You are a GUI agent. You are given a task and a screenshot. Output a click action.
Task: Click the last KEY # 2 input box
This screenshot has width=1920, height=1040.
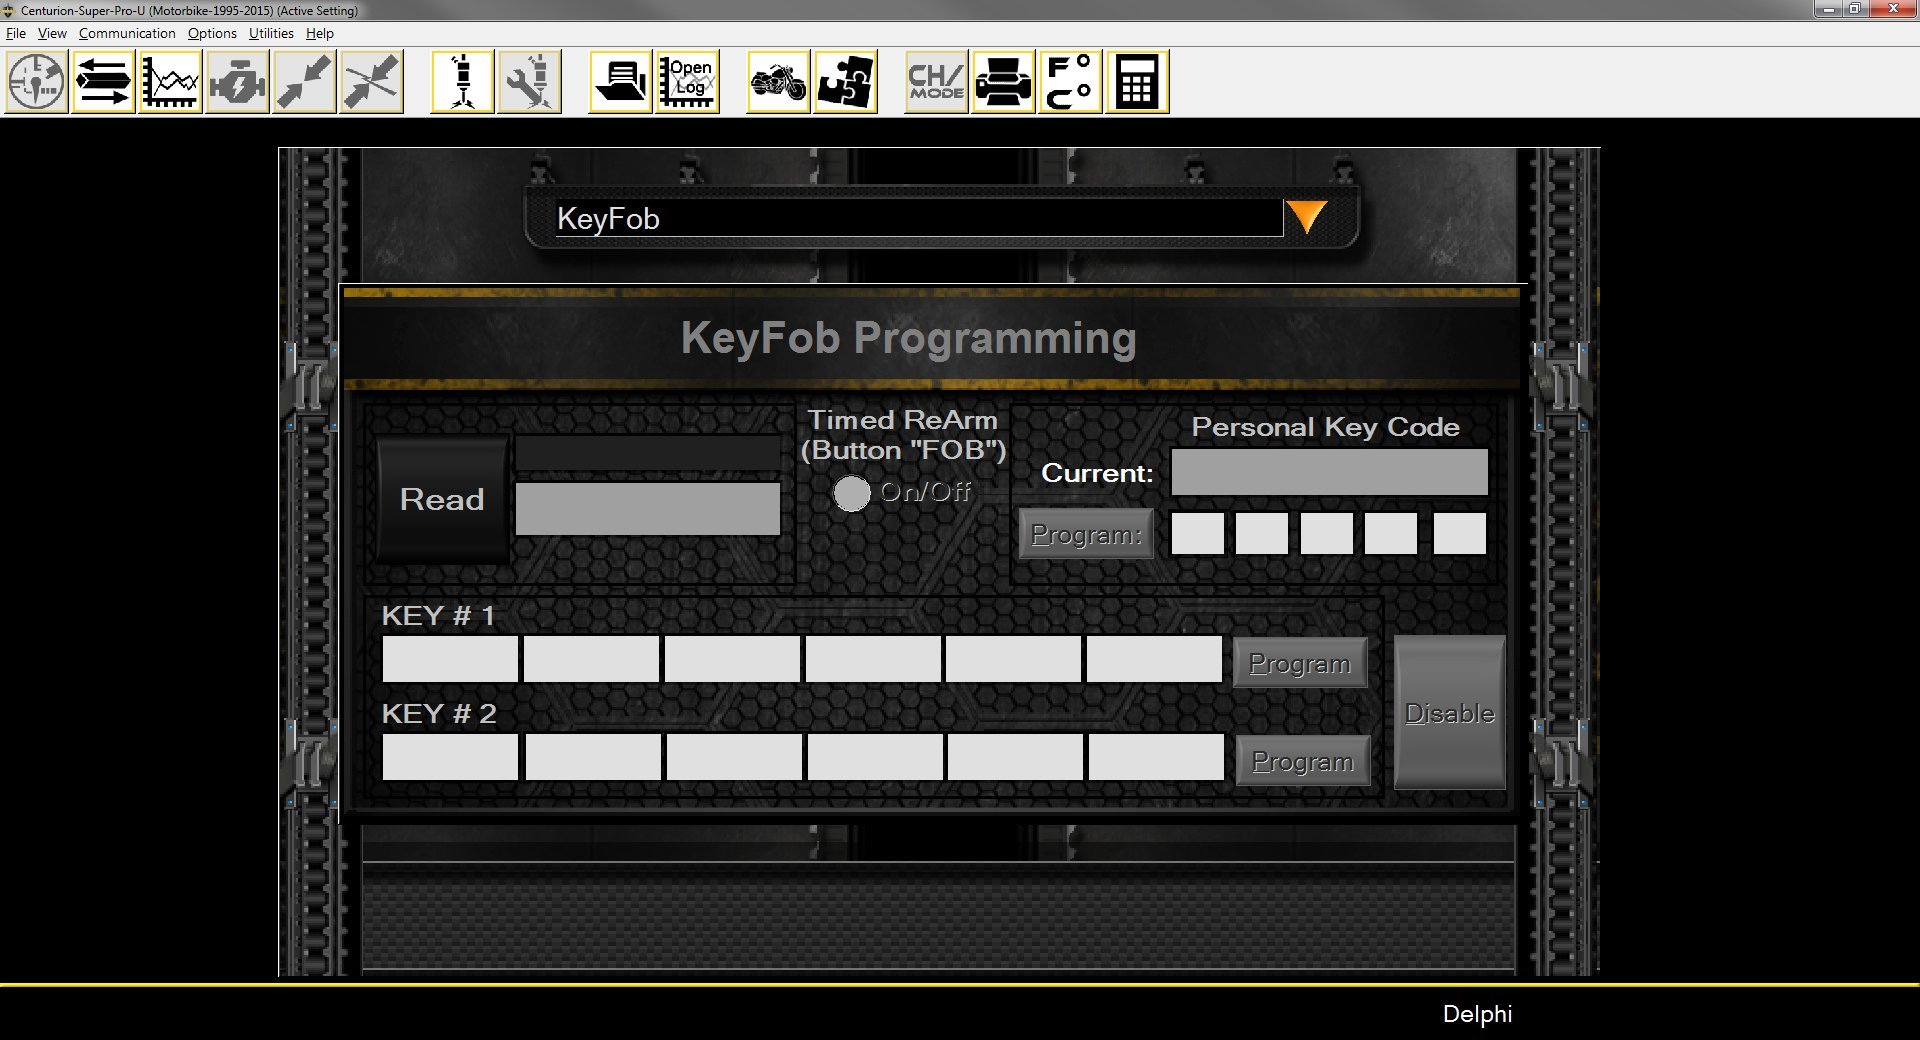[x=1156, y=757]
